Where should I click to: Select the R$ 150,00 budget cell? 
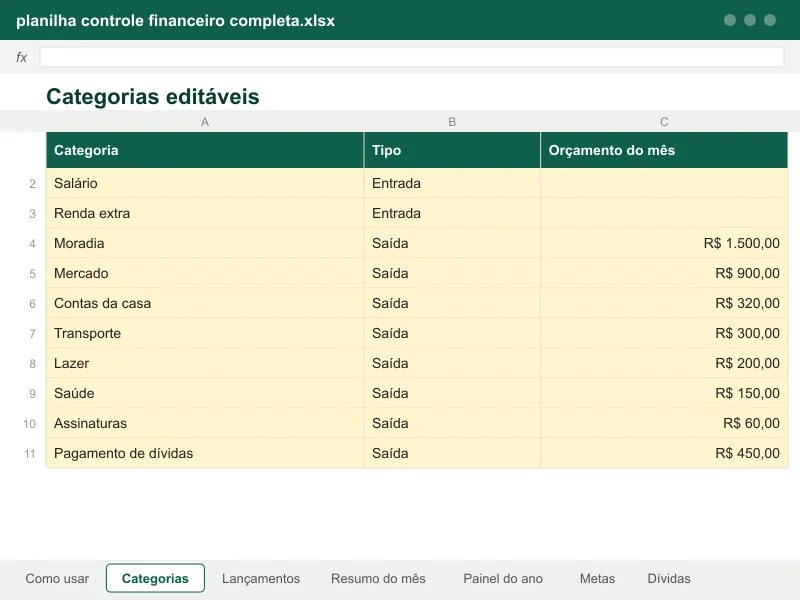click(664, 393)
